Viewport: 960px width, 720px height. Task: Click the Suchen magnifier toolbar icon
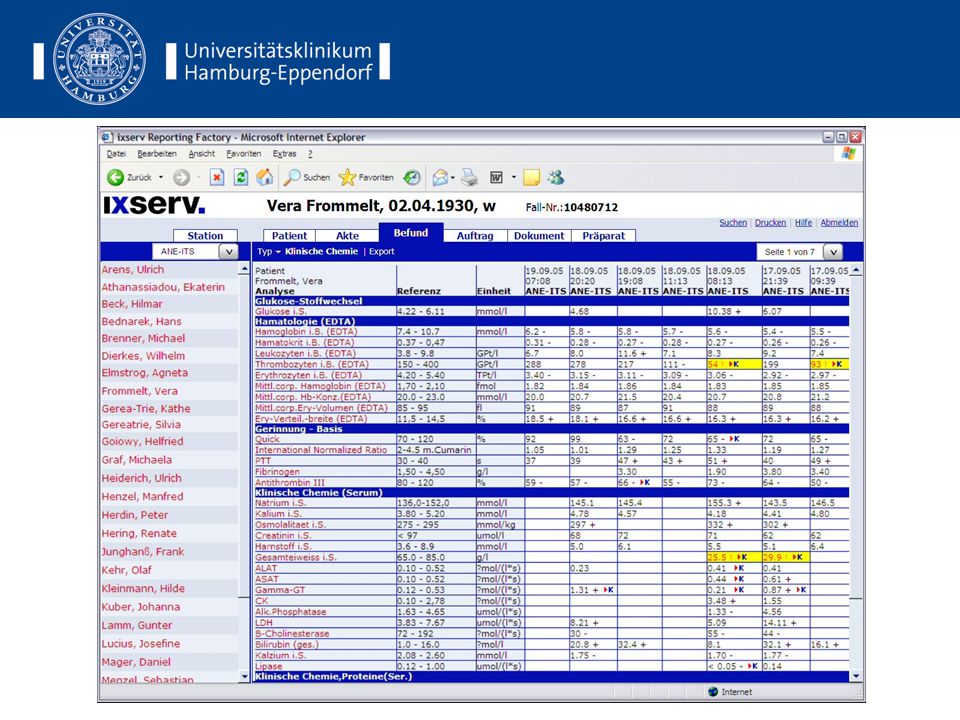(291, 178)
